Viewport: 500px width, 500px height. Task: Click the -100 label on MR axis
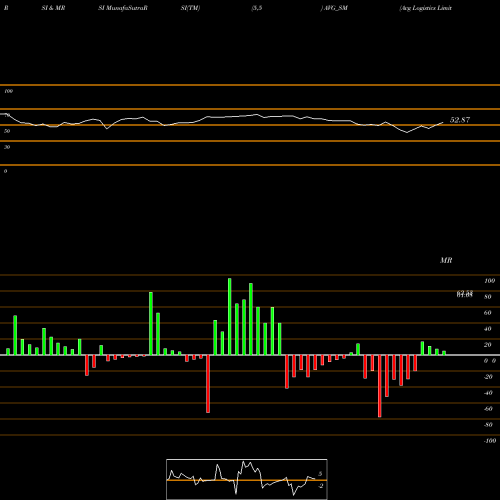[x=489, y=441]
